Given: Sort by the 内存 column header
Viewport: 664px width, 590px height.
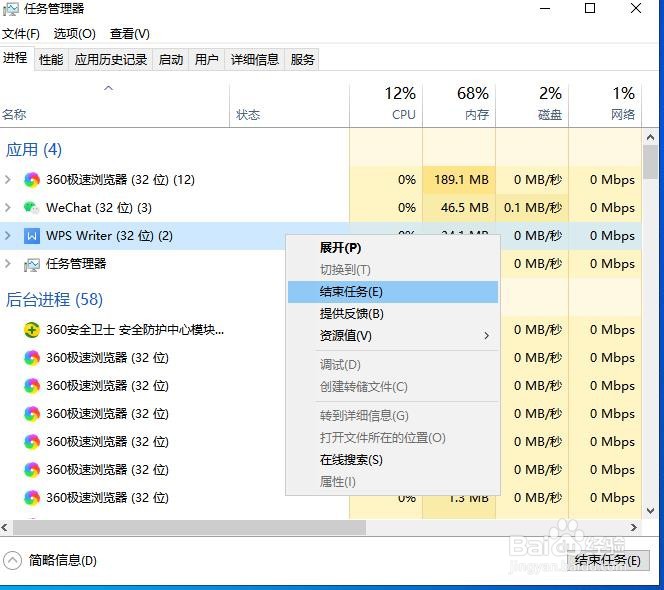Looking at the screenshot, I should (x=459, y=105).
